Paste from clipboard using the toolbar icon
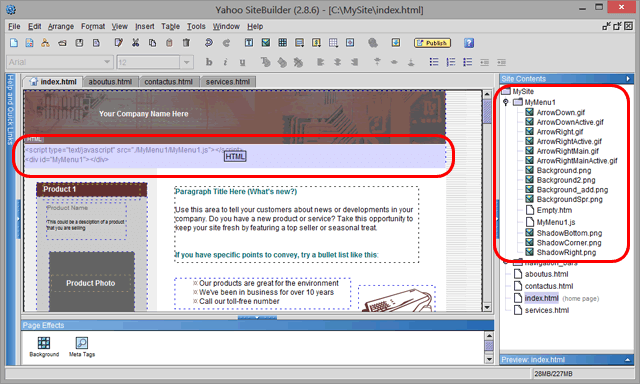 [x=169, y=43]
